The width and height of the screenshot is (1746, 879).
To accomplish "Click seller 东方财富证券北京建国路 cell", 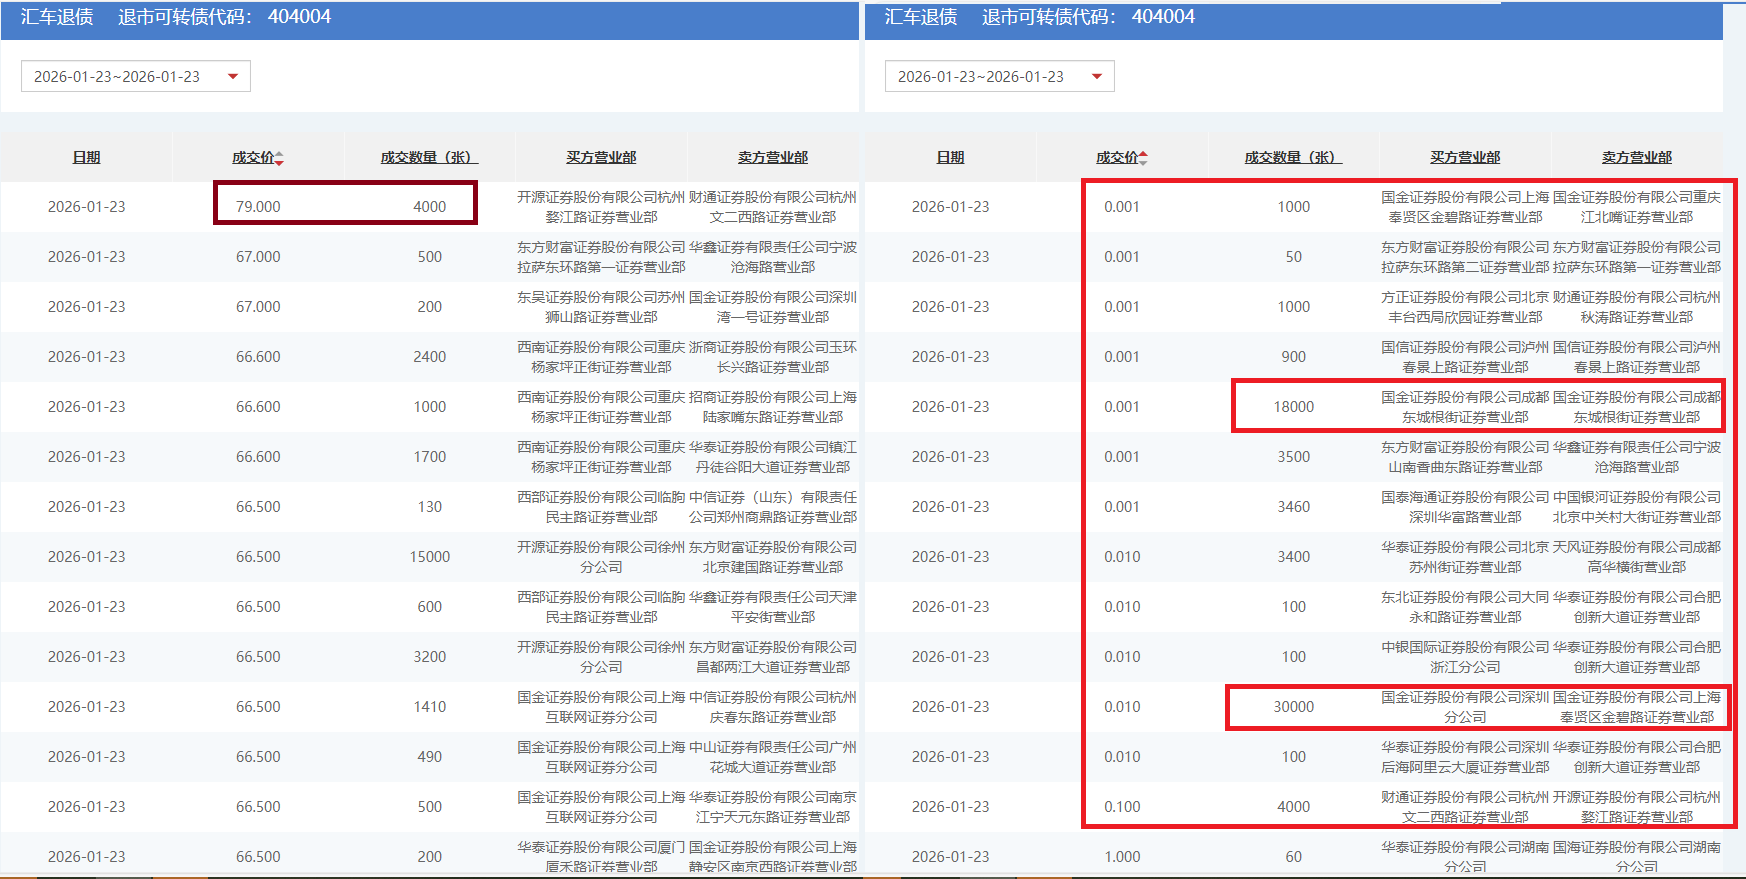I will (x=773, y=557).
